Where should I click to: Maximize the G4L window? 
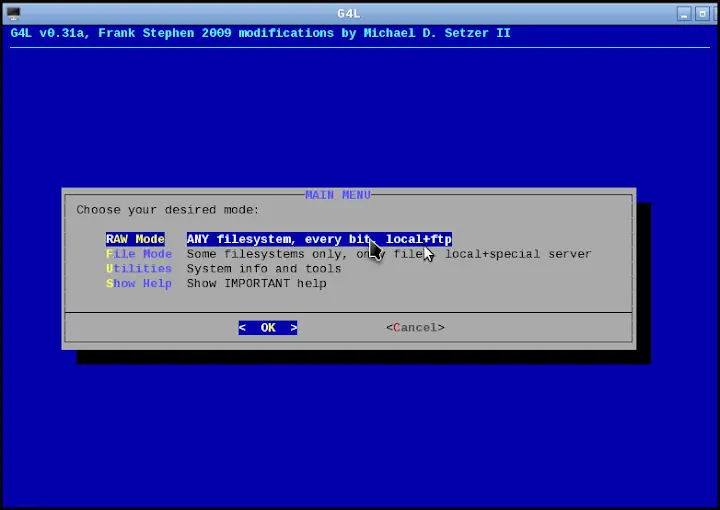pyautogui.click(x=702, y=14)
